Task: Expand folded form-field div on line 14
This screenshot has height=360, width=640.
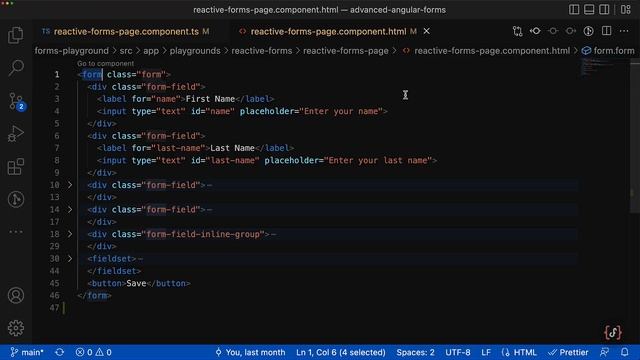Action: pyautogui.click(x=70, y=209)
